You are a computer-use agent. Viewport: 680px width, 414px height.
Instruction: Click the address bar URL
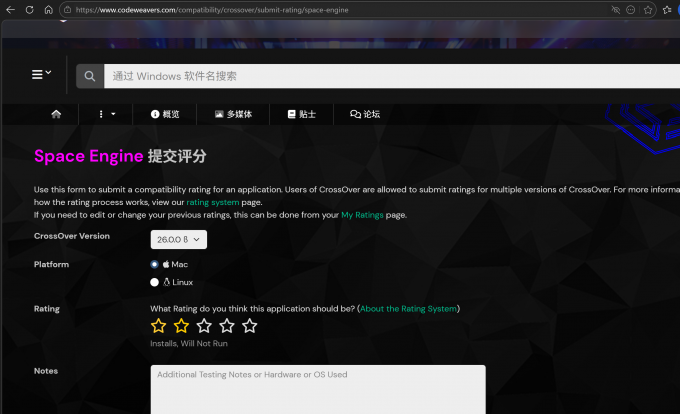pyautogui.click(x=212, y=10)
